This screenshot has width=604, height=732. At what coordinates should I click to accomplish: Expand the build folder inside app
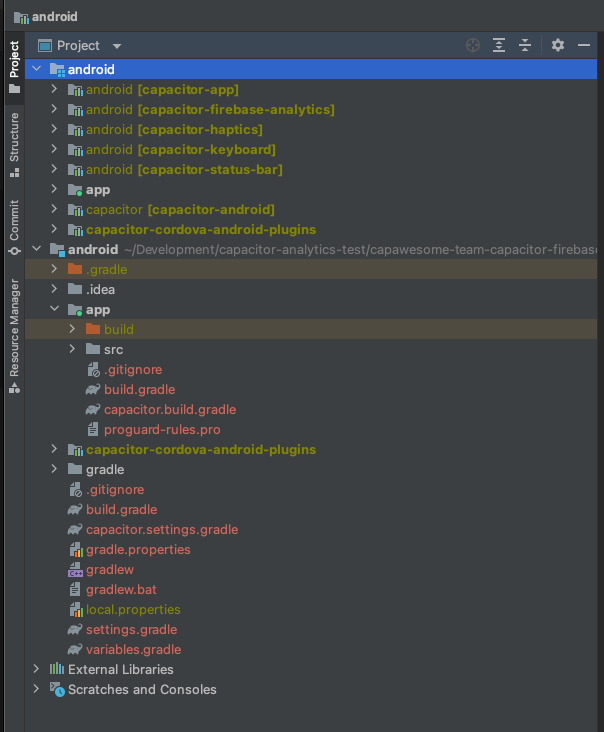72,329
